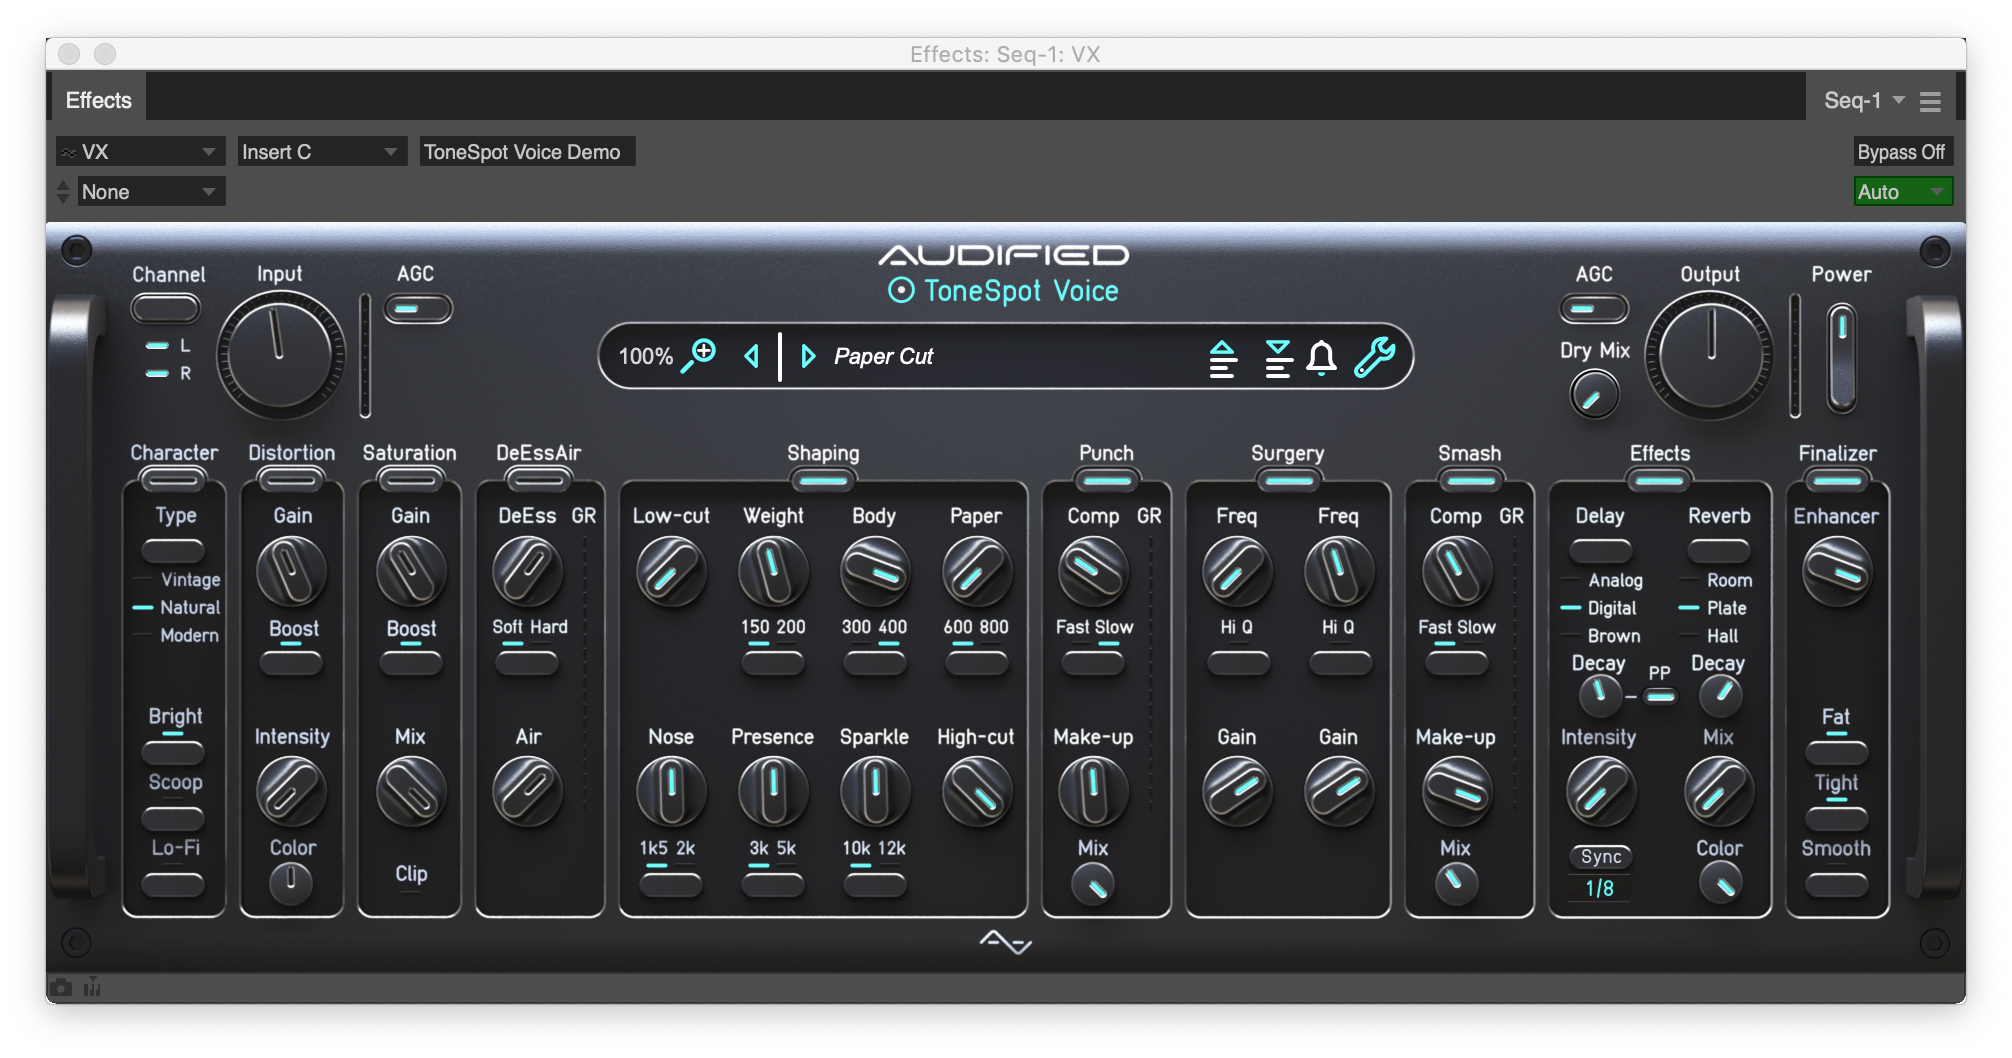Click the Bypass Off button
Screen dimensions: 2012x1058
[x=1901, y=151]
